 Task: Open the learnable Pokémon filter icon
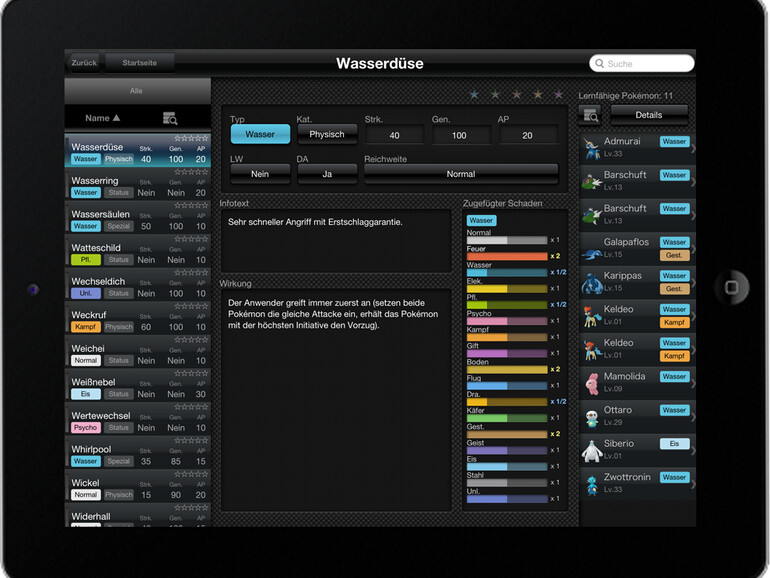(591, 115)
